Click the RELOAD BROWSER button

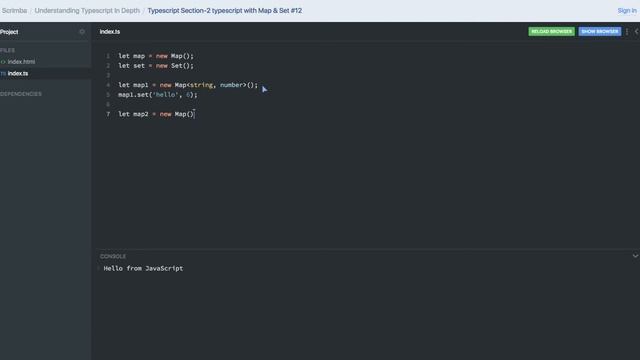pos(551,31)
